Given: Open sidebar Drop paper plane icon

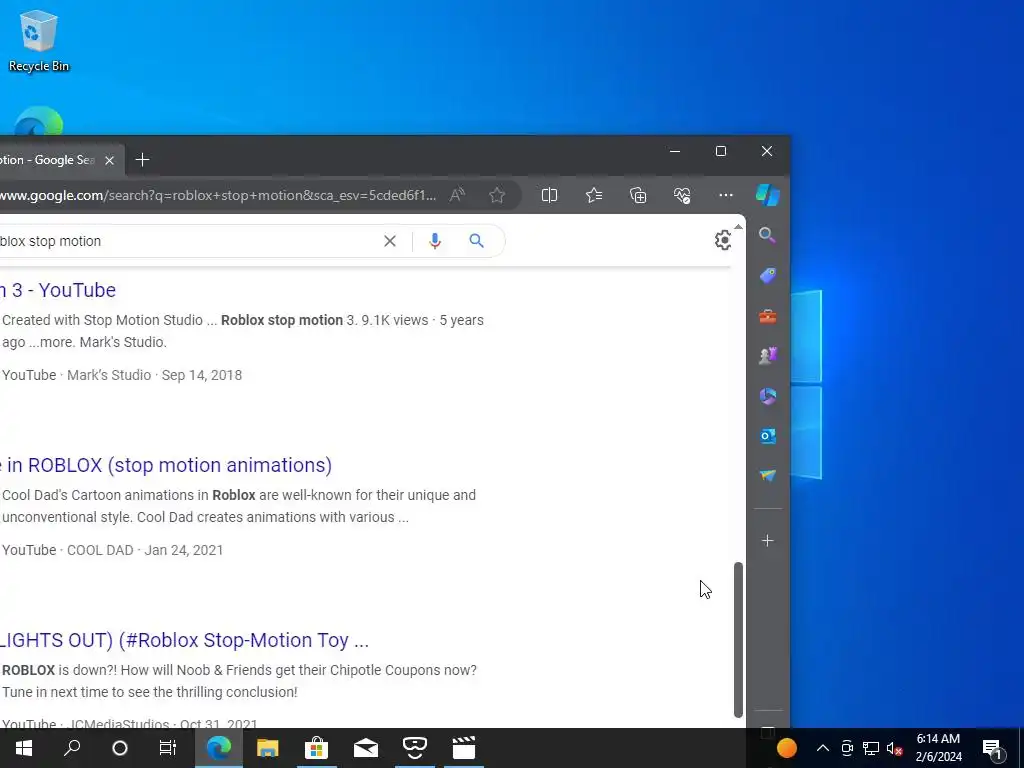Looking at the screenshot, I should point(767,475).
